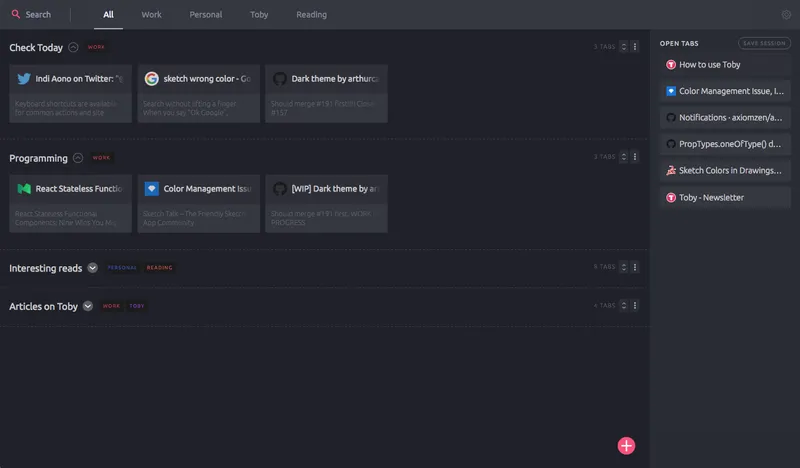Open the [WIP] Dark theme card
The width and height of the screenshot is (800, 468).
pyautogui.click(x=327, y=204)
